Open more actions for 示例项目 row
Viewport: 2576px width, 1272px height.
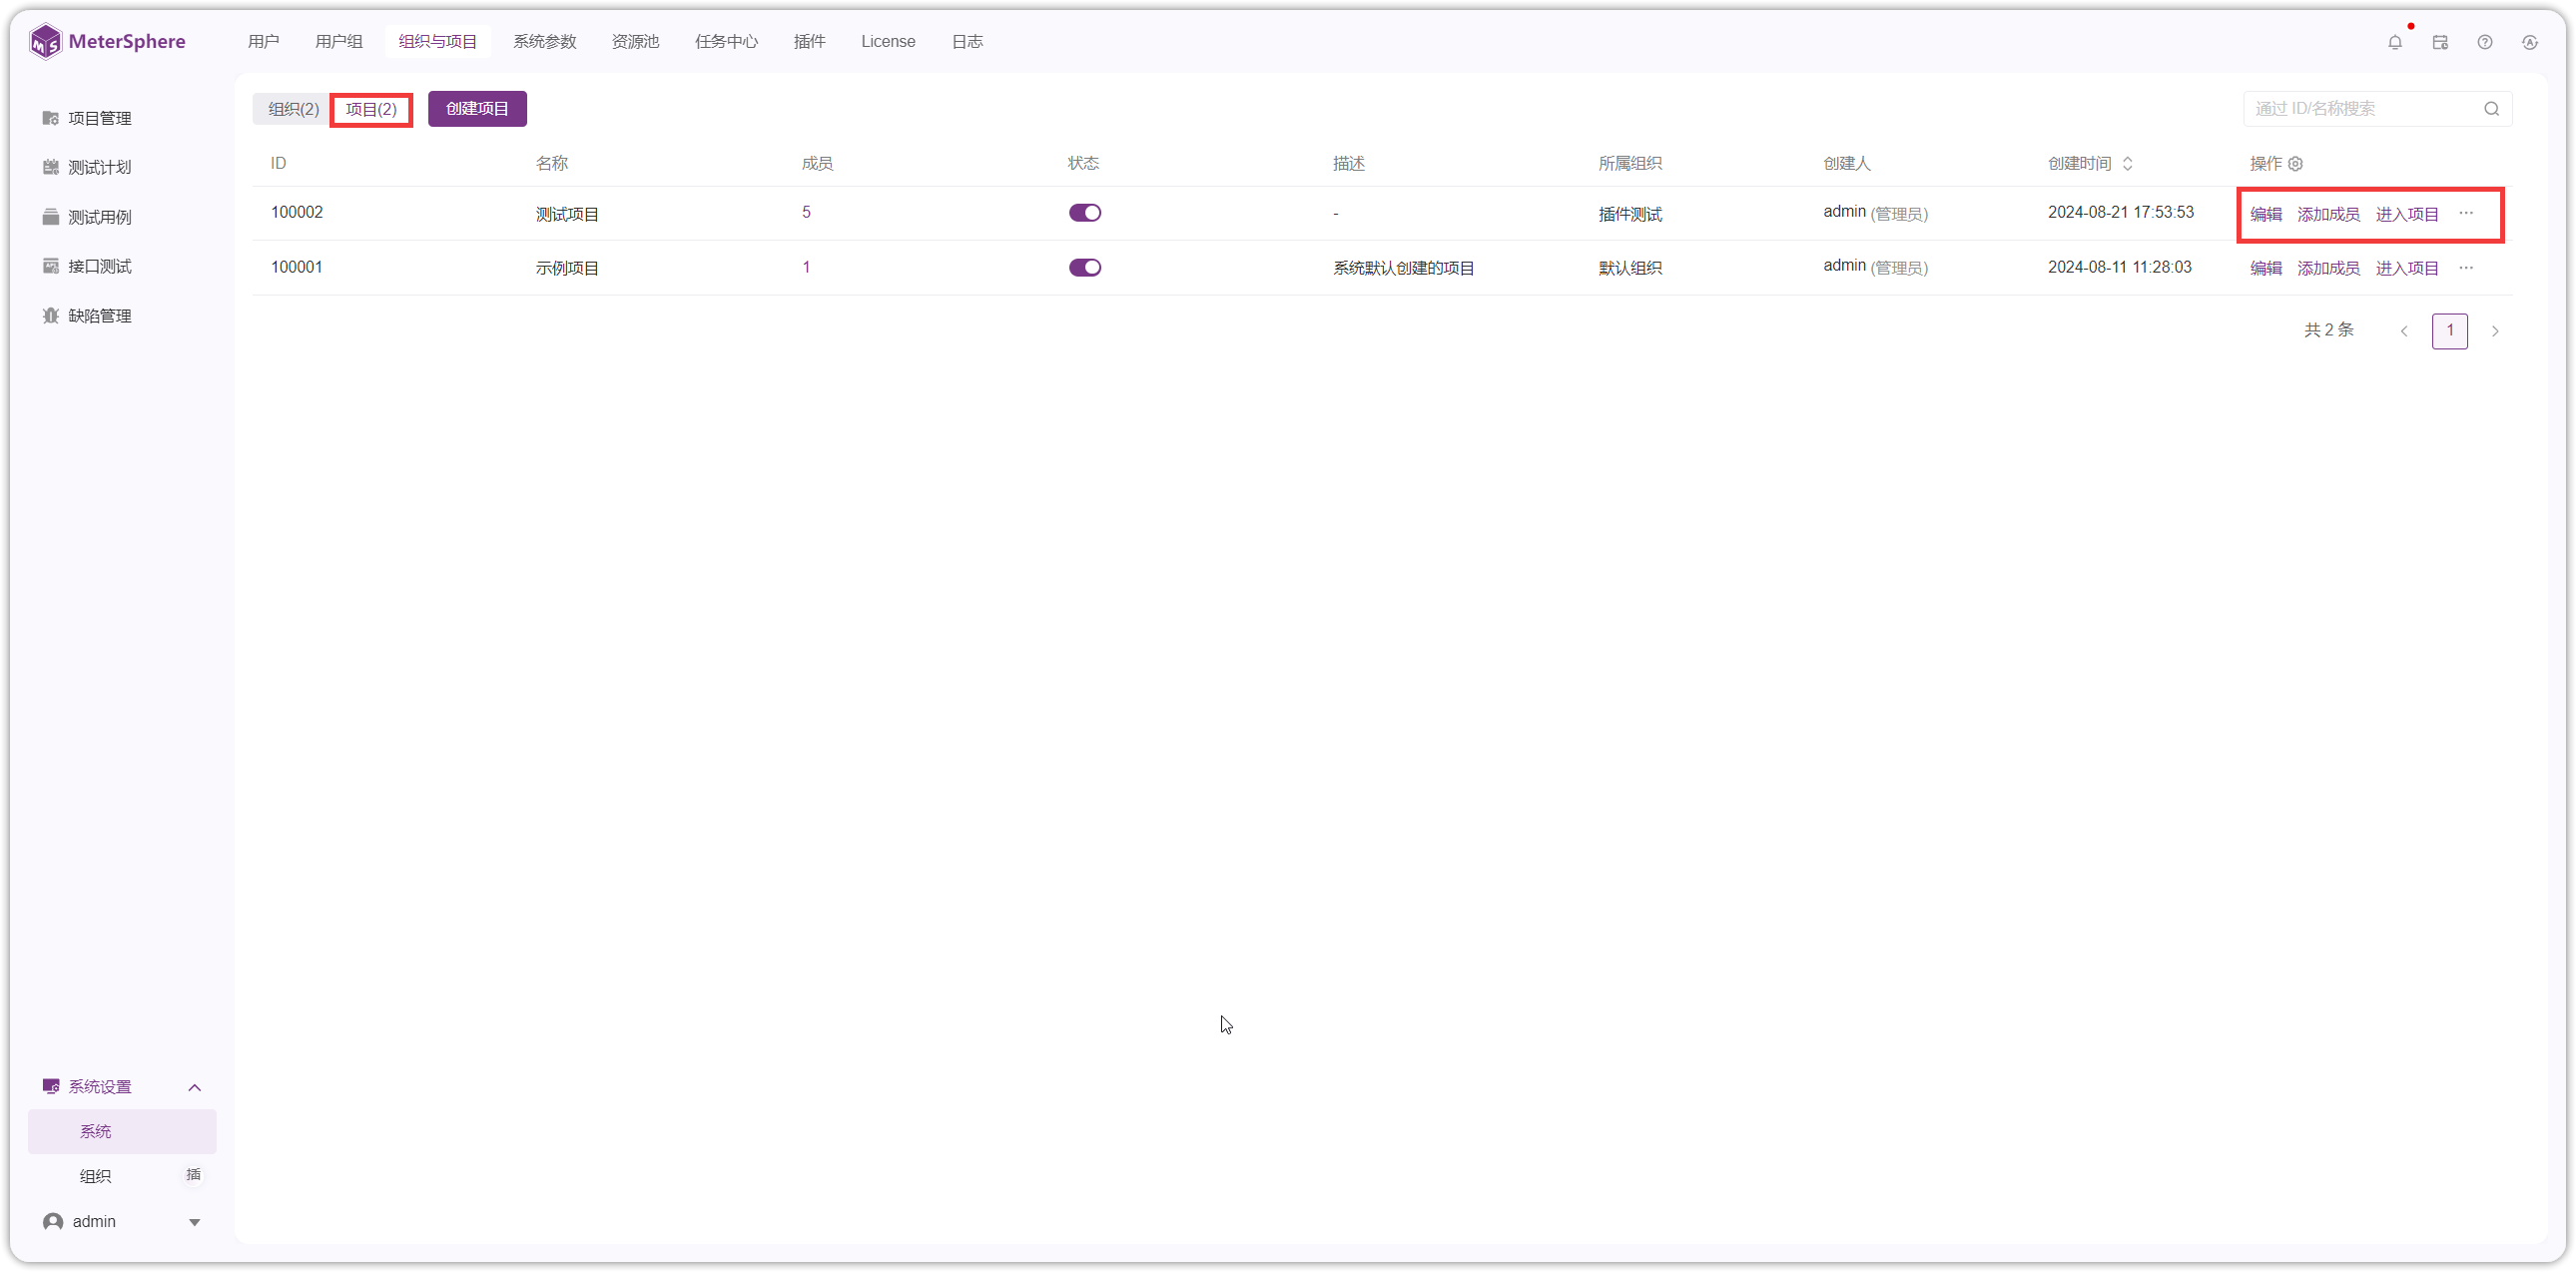click(x=2466, y=267)
